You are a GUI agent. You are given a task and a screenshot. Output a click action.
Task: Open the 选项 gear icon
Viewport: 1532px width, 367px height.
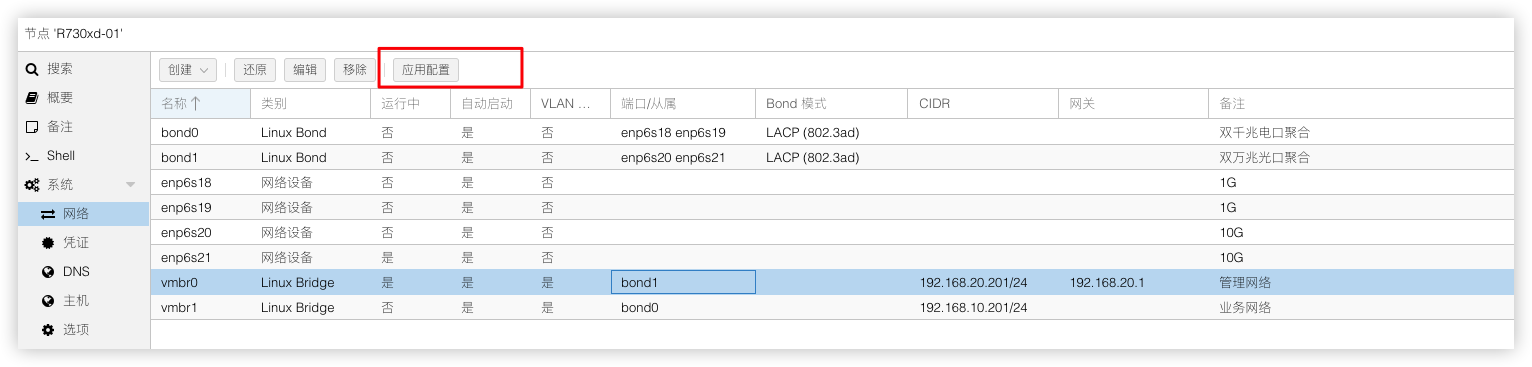click(47, 330)
